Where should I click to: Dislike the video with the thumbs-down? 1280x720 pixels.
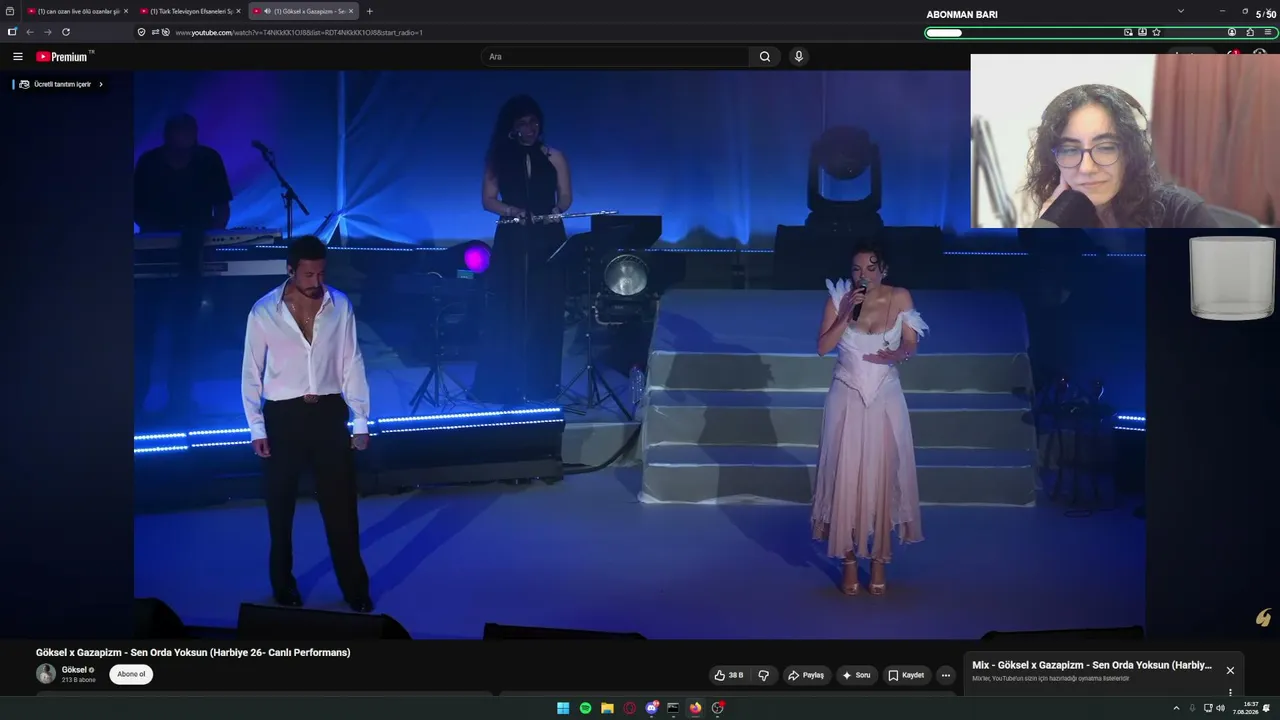click(x=764, y=675)
